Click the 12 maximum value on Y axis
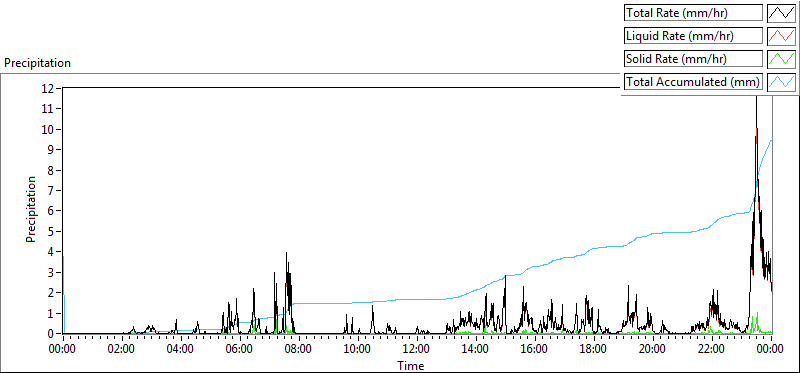 49,88
